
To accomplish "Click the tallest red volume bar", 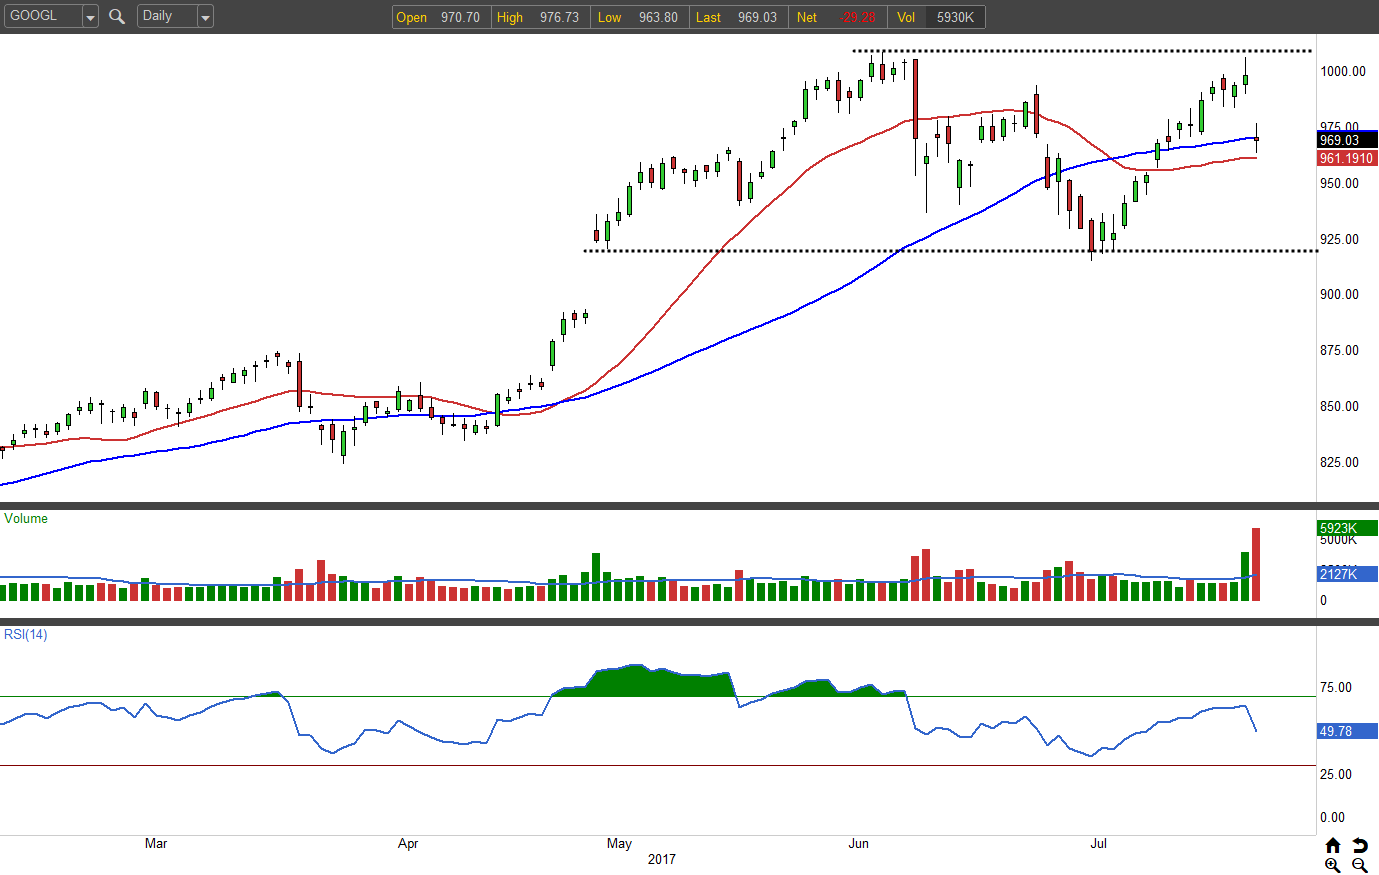I will point(1256,564).
